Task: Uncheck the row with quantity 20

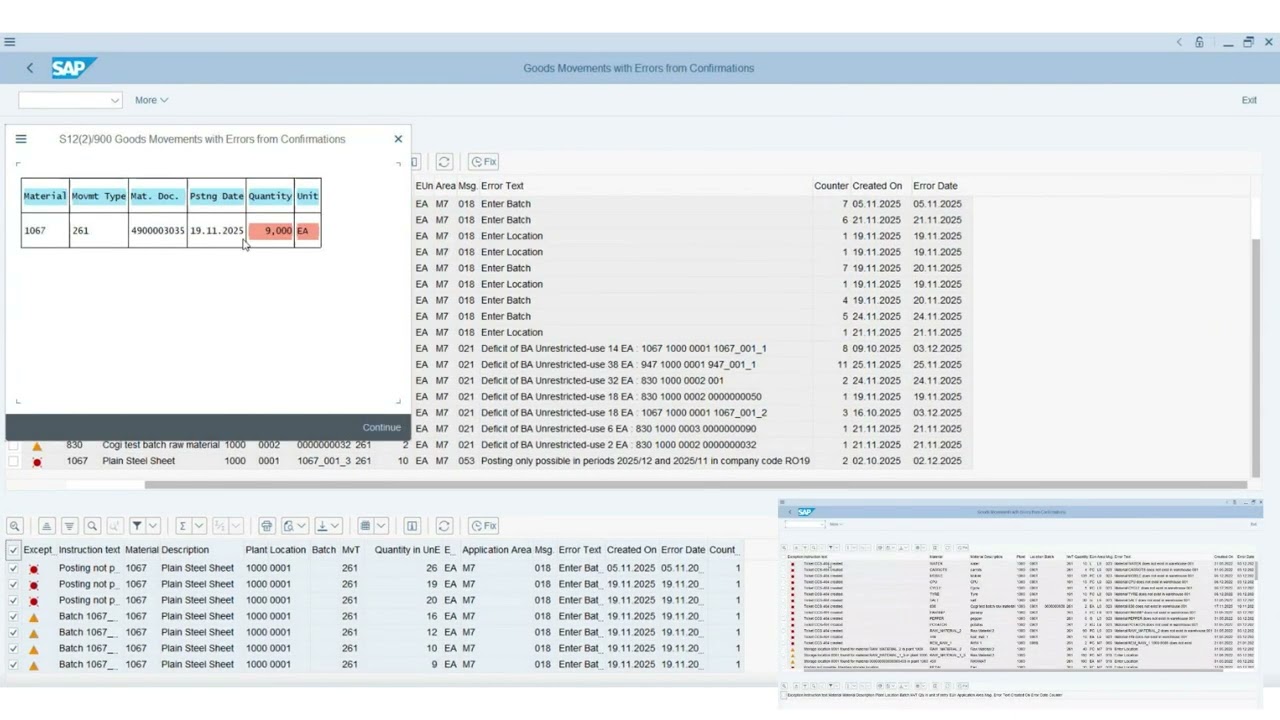Action: tap(13, 600)
